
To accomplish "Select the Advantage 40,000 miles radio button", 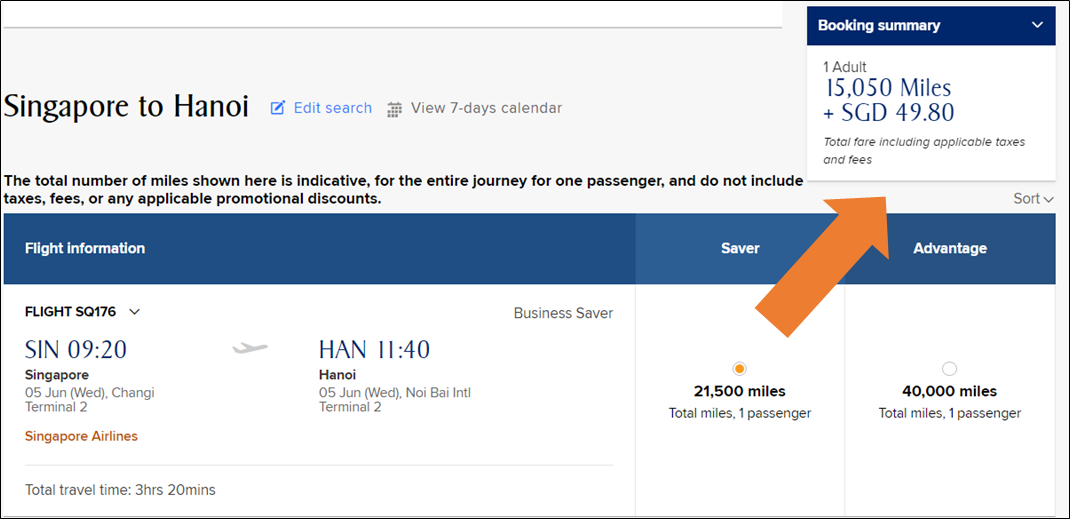I will pos(949,369).
